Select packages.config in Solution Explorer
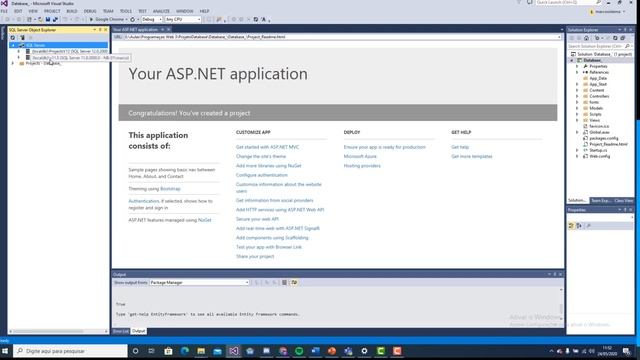The width and height of the screenshot is (640, 360). 604,138
